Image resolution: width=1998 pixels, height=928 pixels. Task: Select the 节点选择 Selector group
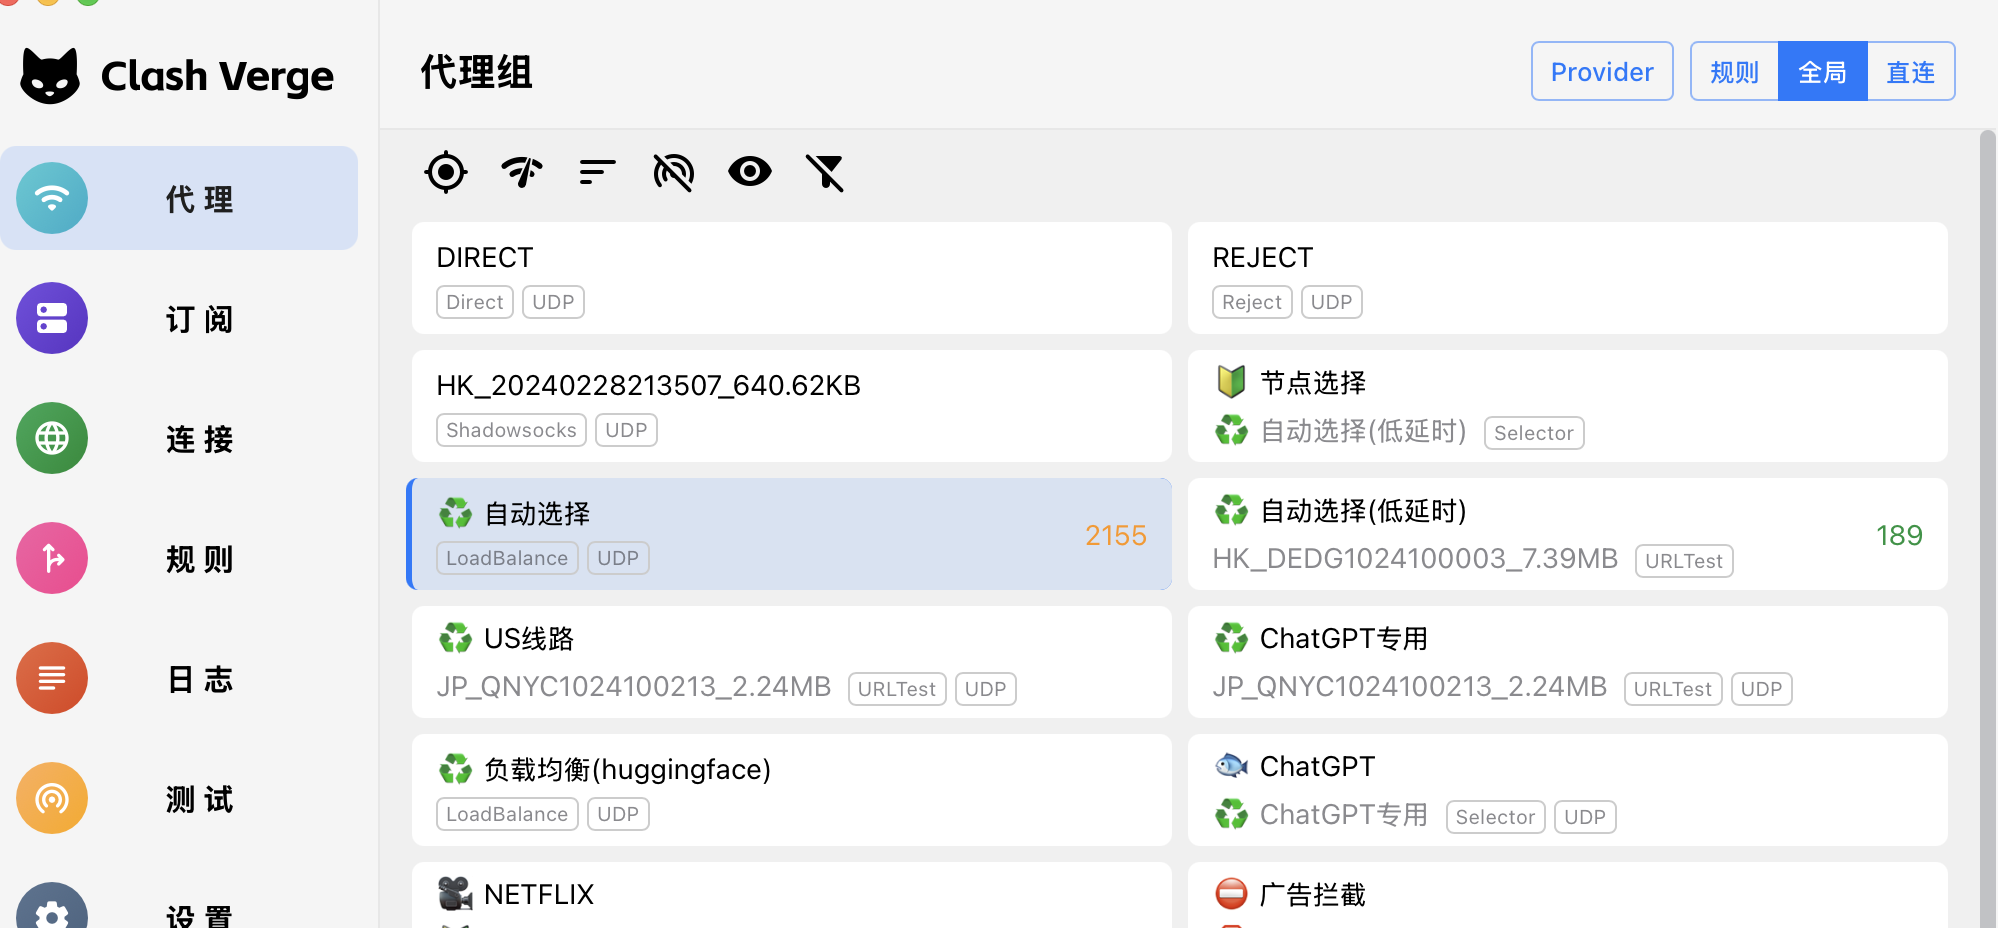[x=1567, y=406]
